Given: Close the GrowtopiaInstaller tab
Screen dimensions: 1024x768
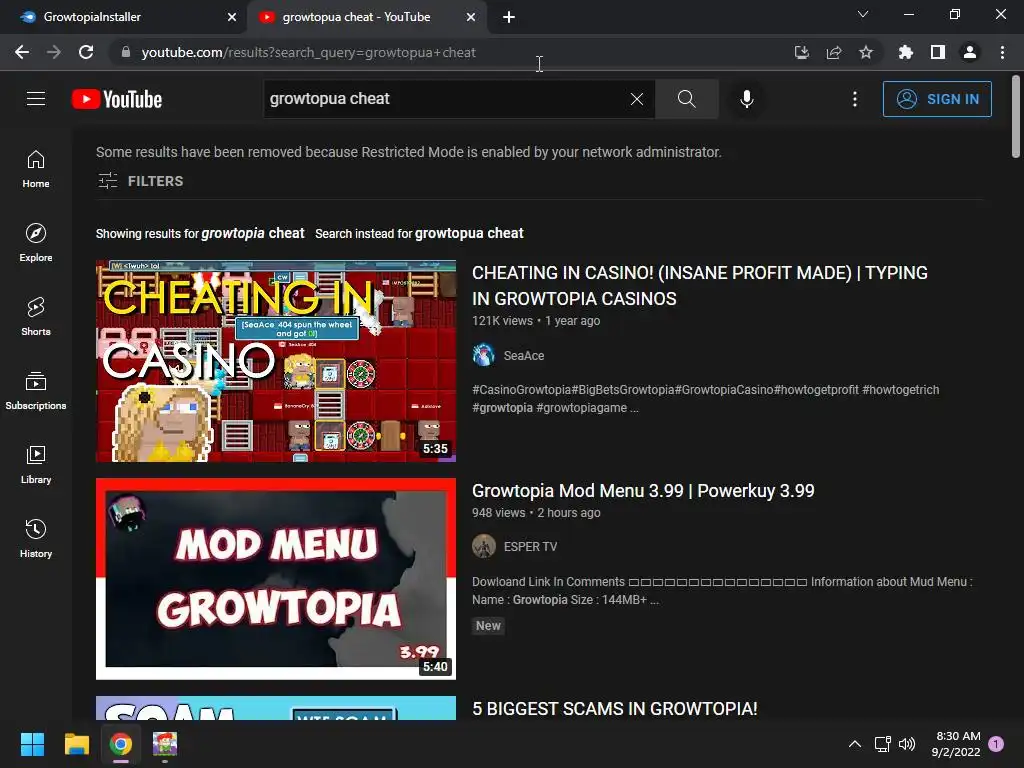Looking at the screenshot, I should 232,17.
